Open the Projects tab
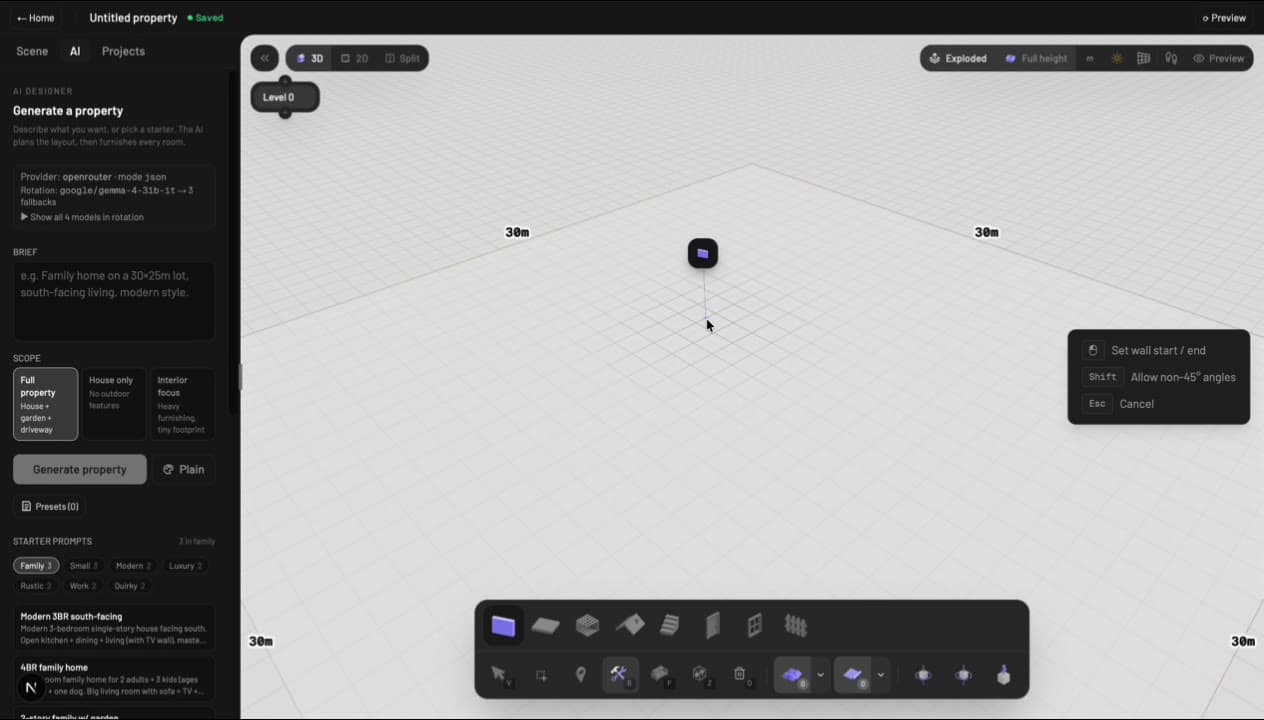 point(123,51)
